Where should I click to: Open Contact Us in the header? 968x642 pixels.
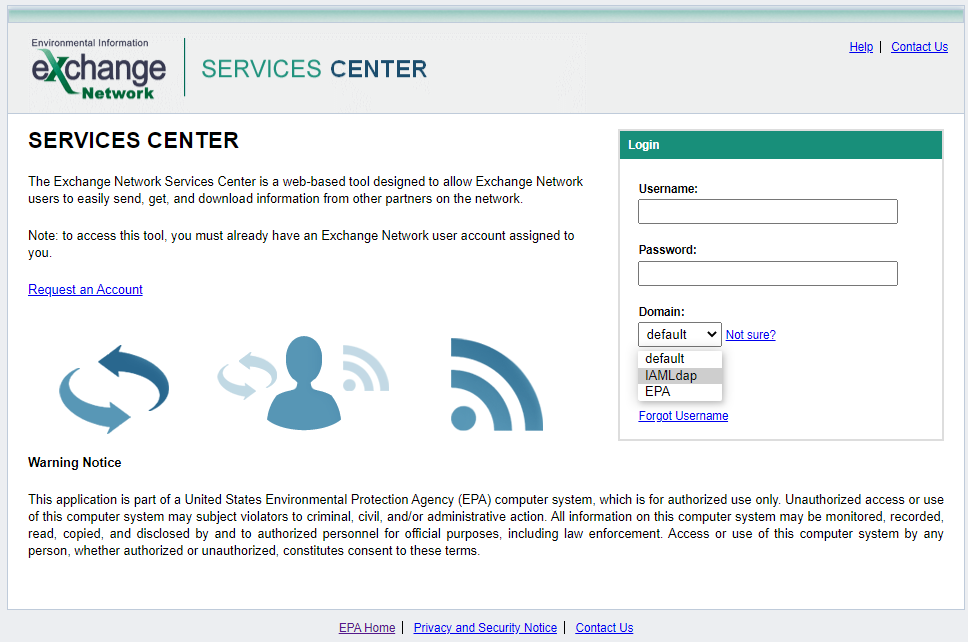pos(919,47)
